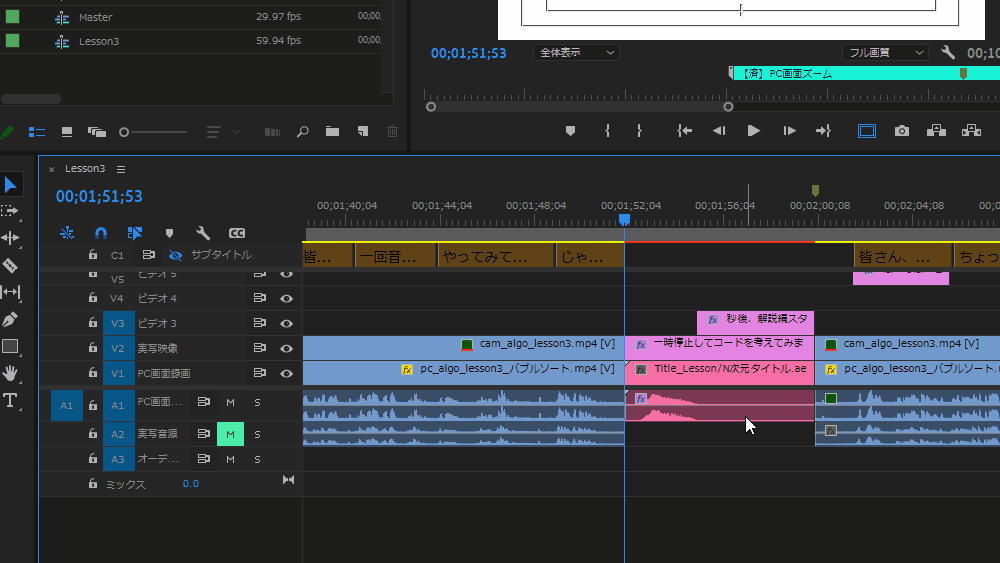This screenshot has width=1000, height=563.
Task: Toggle V2 track targeting
Action: click(x=118, y=348)
